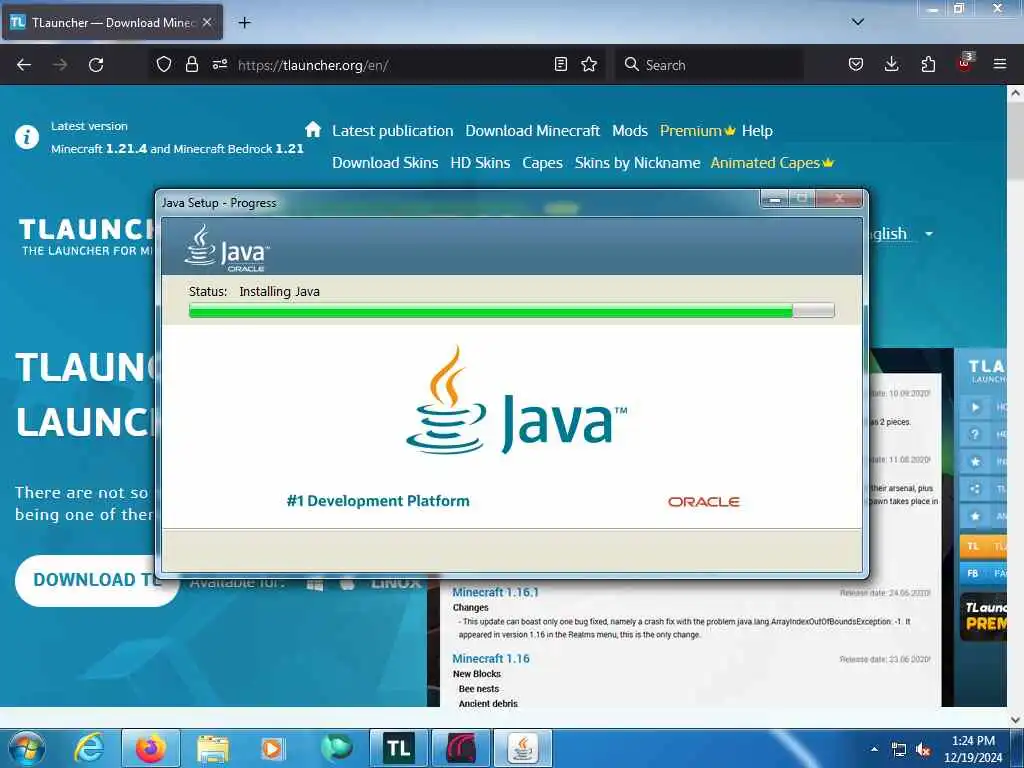Click the red extension icon with badge

click(x=965, y=63)
